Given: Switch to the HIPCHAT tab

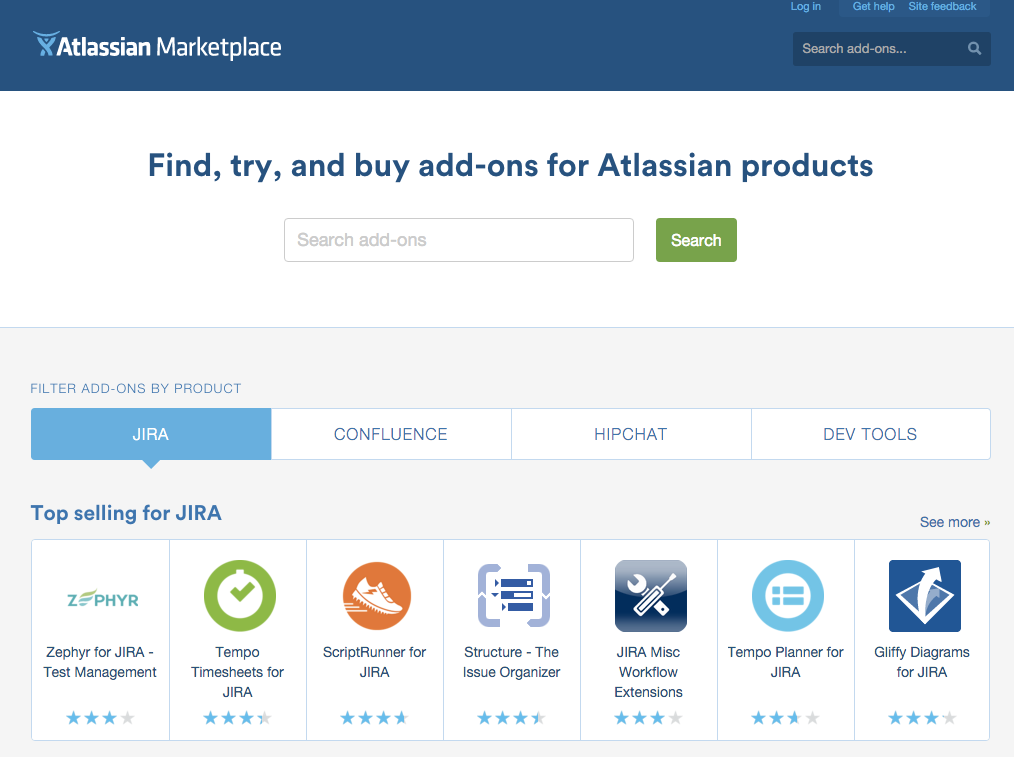Looking at the screenshot, I should 631,434.
